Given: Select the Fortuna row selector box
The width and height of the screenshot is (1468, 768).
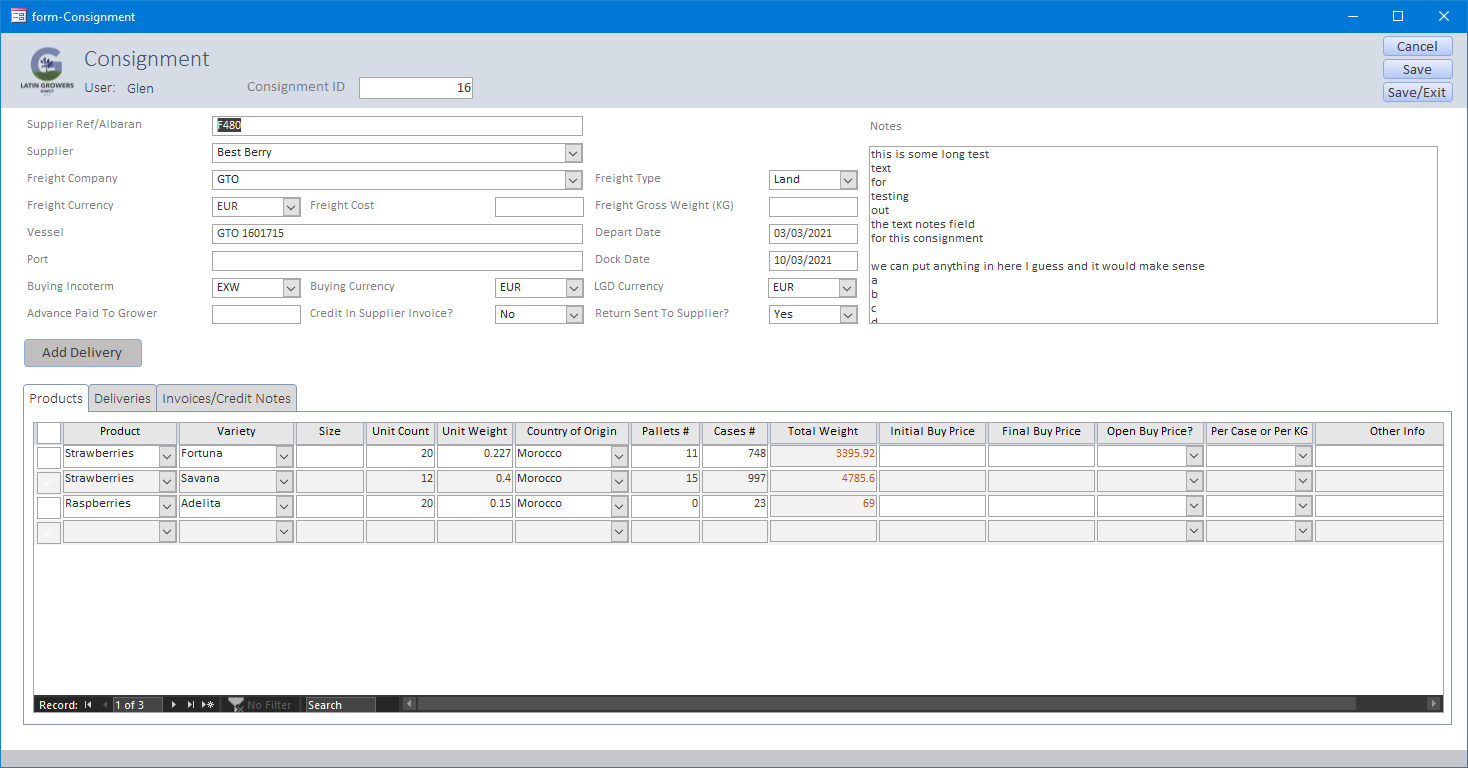Looking at the screenshot, I should [x=49, y=457].
